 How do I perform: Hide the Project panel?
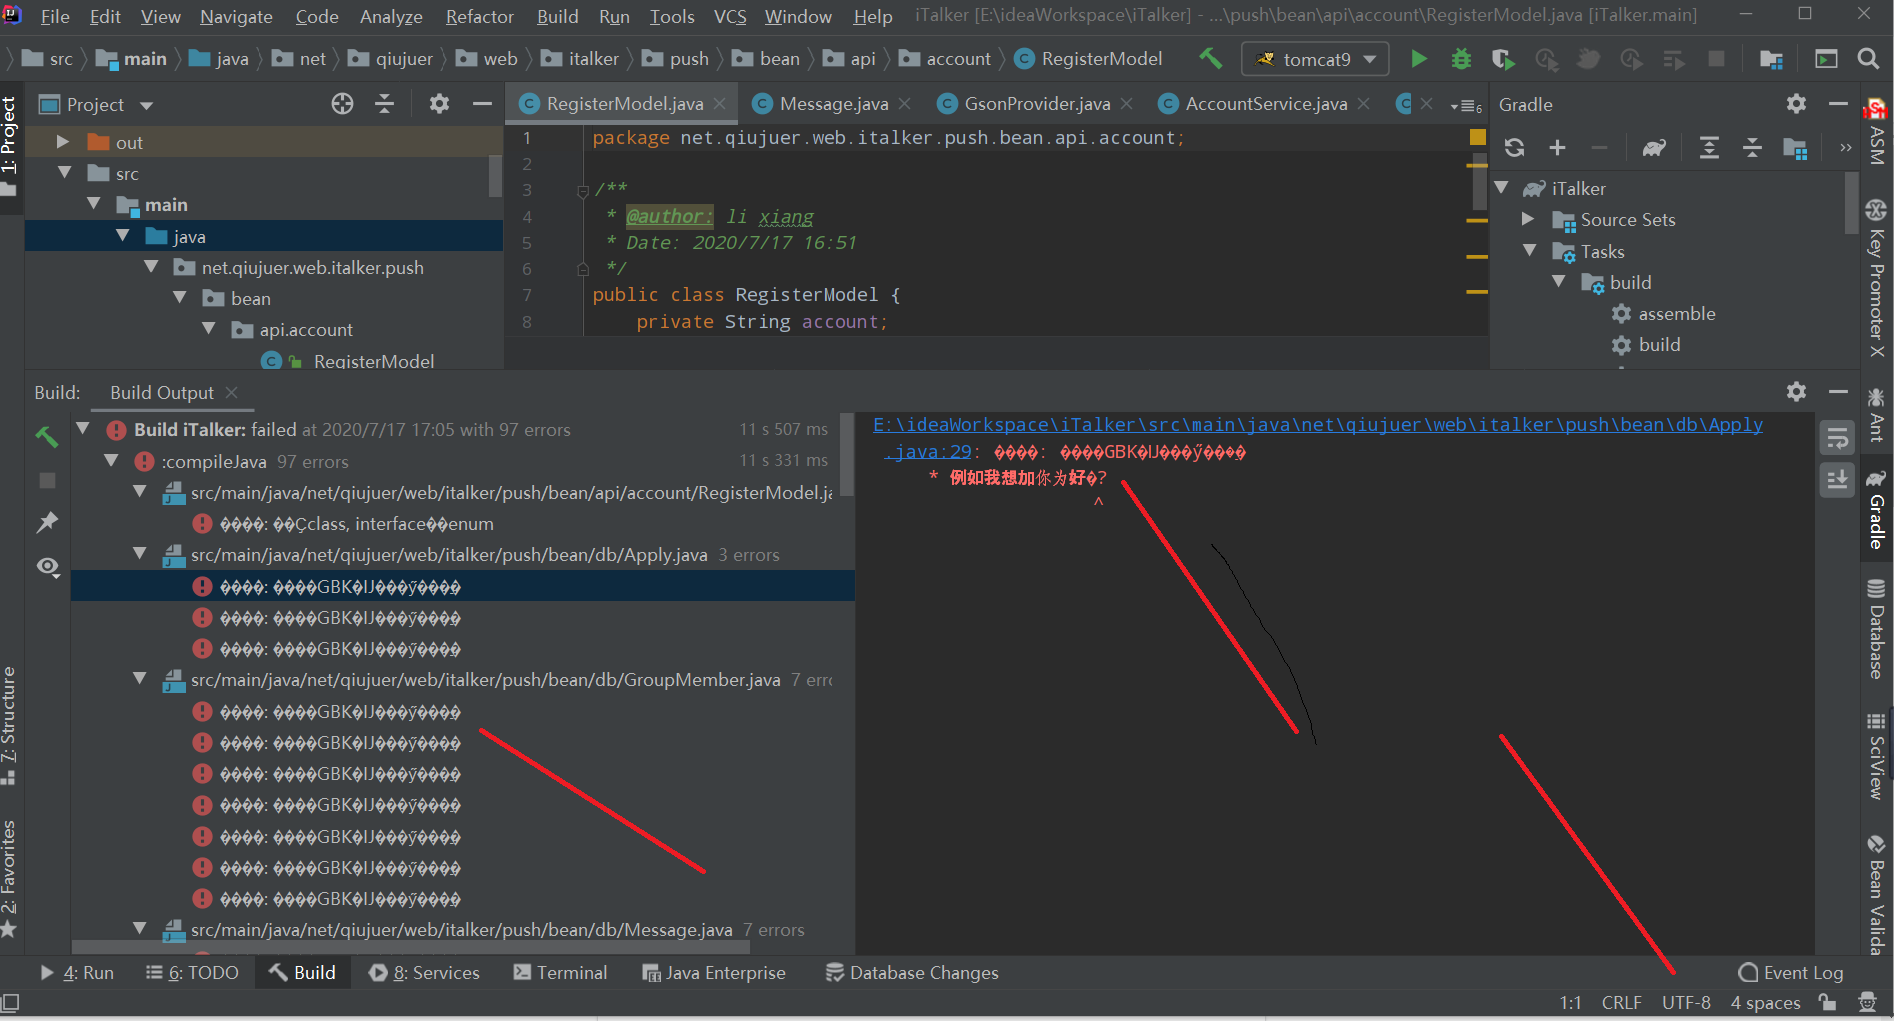click(x=482, y=104)
